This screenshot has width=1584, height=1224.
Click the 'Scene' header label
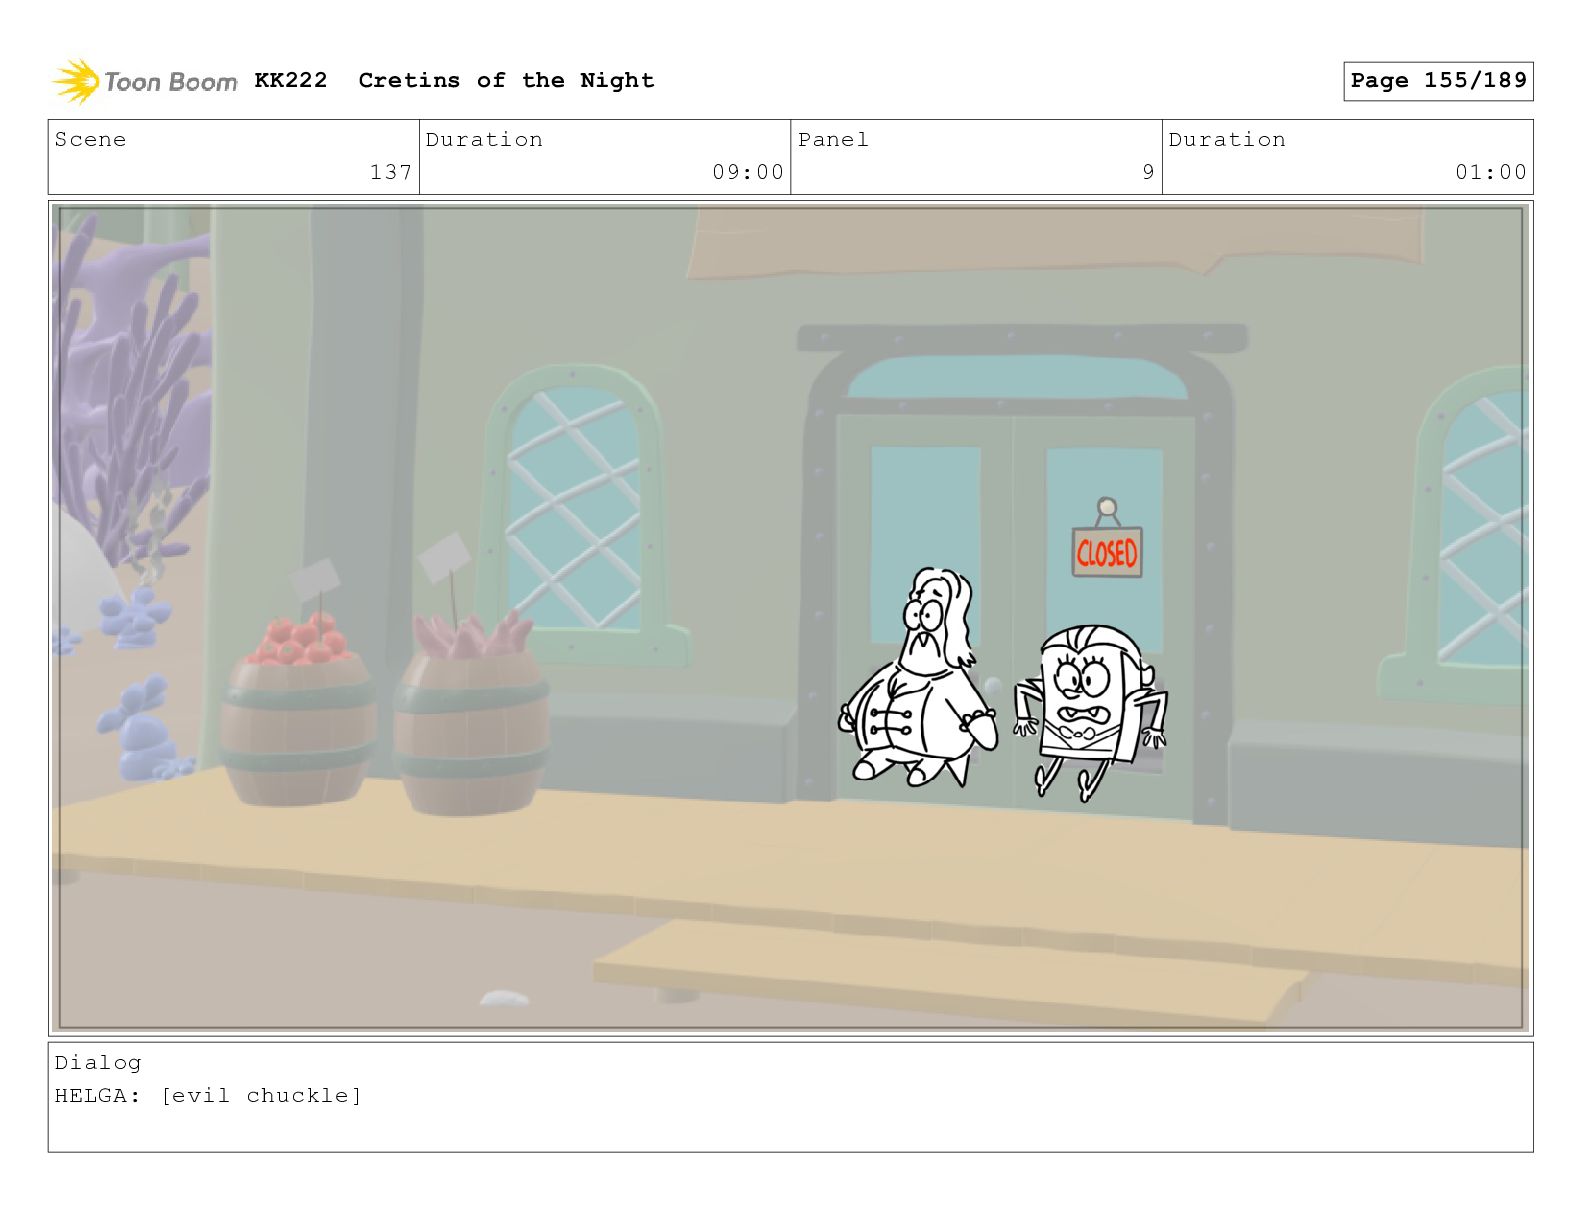(91, 140)
